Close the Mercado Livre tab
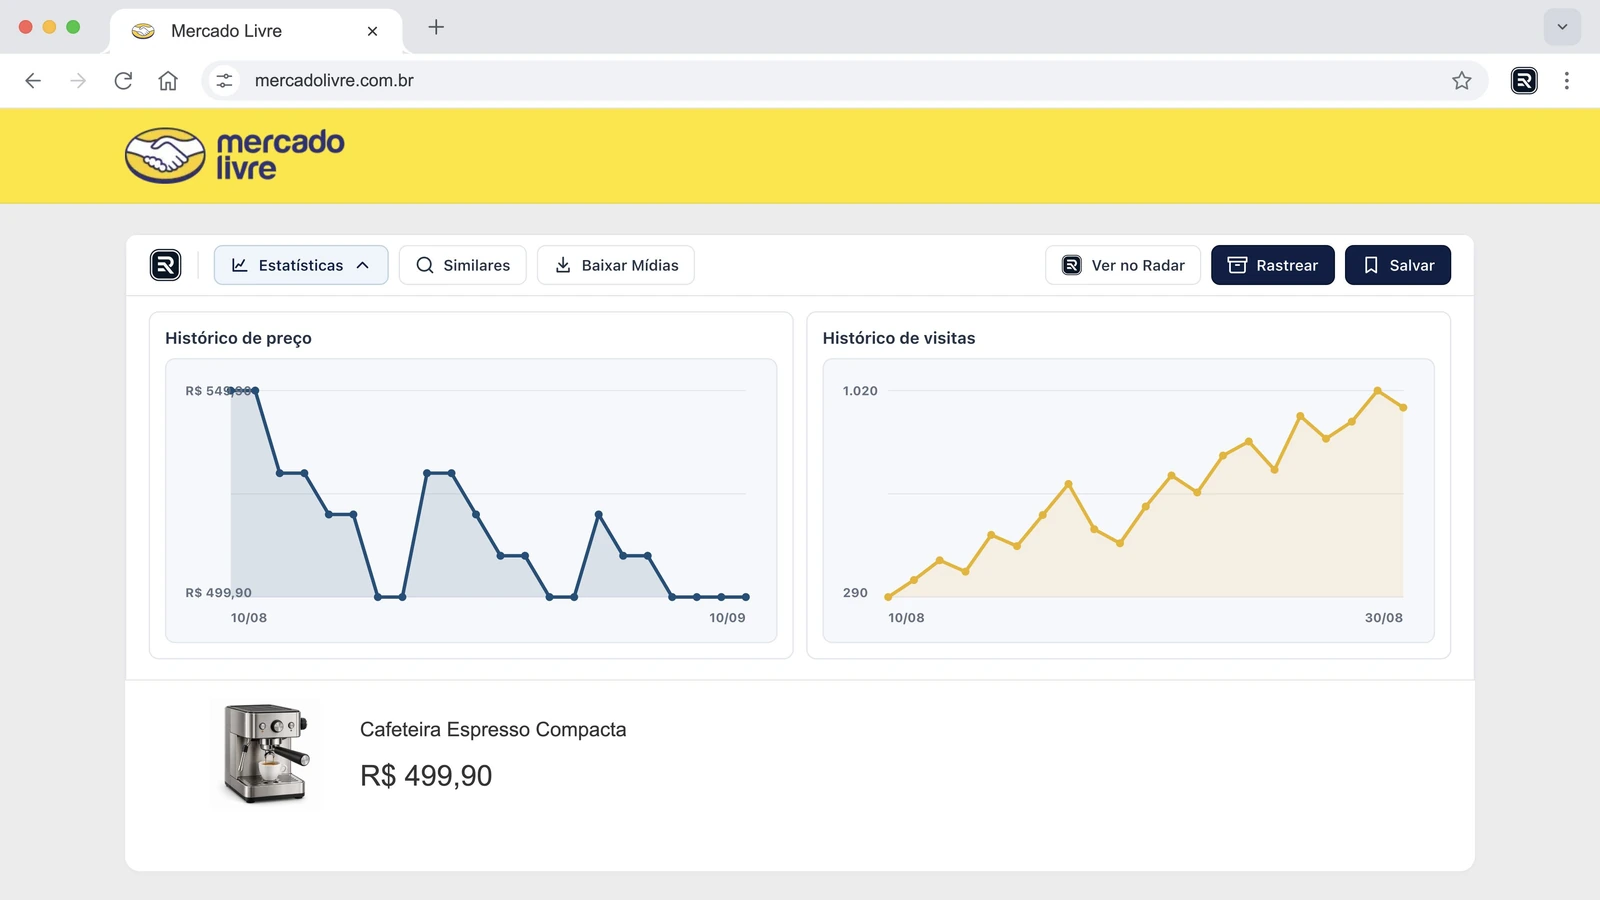 click(372, 31)
